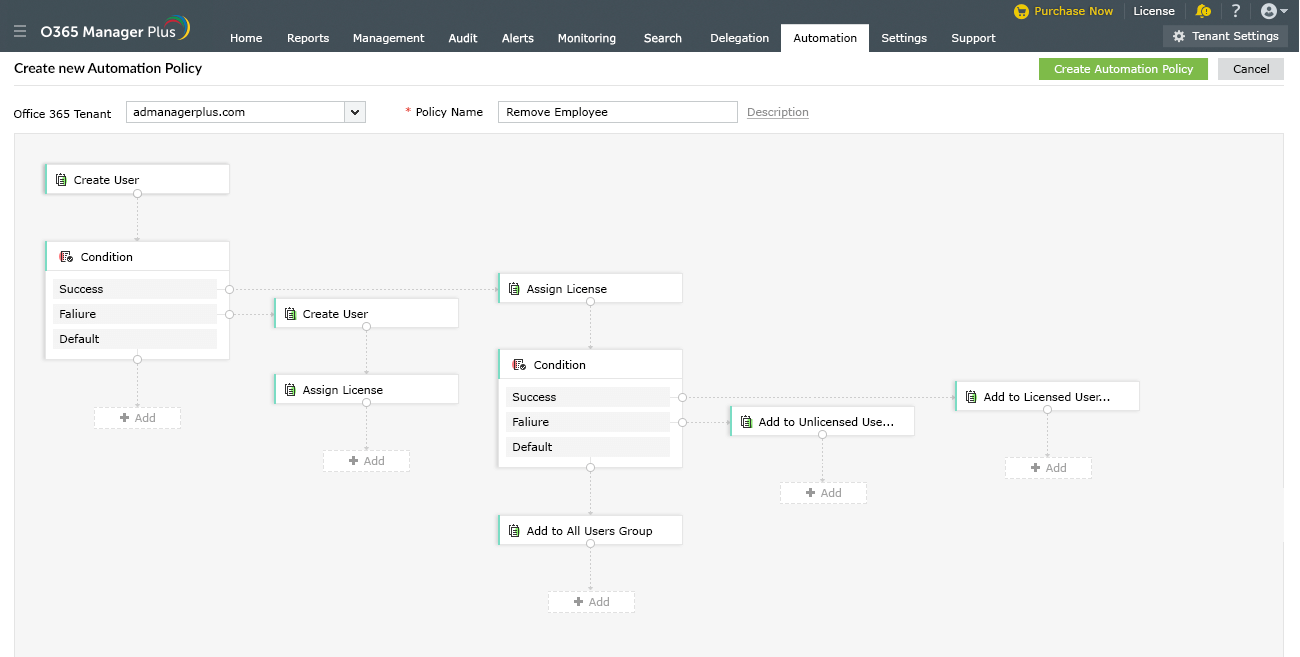Open the notifications bell icon
Image resolution: width=1300 pixels, height=657 pixels.
pos(1203,11)
